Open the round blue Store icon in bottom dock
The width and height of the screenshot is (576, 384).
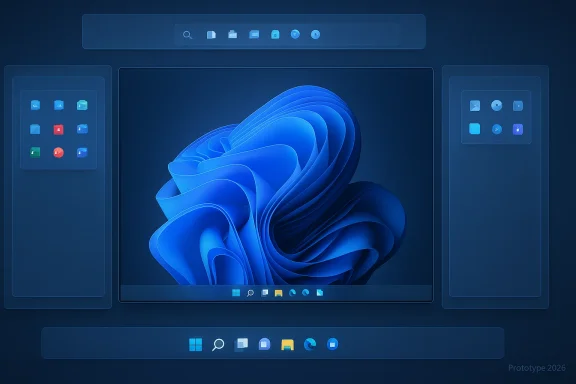[332, 344]
